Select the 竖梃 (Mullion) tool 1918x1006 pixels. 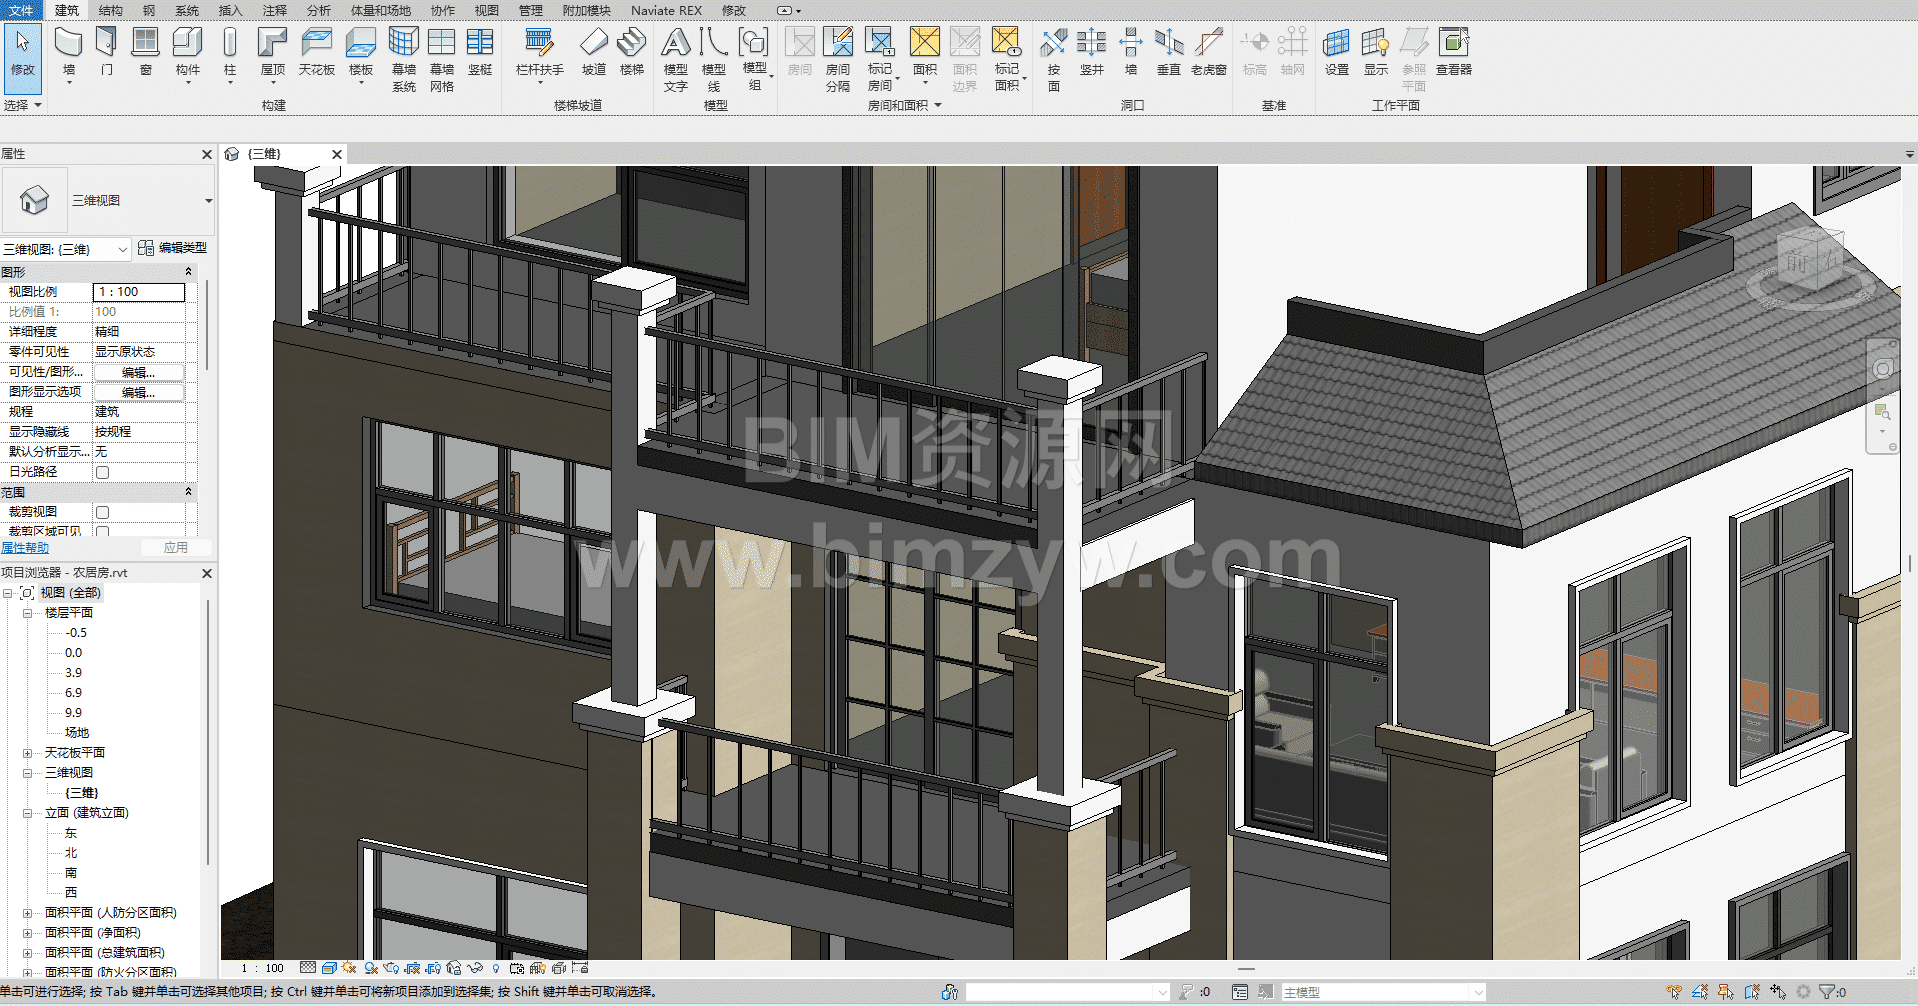480,52
